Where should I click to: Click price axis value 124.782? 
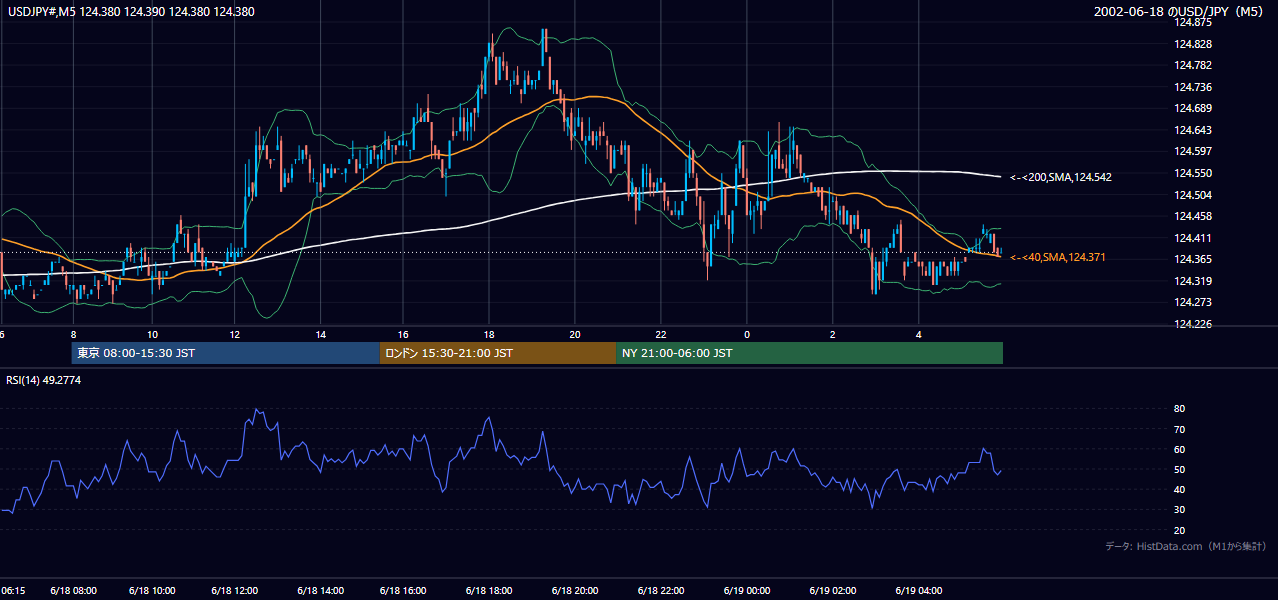pyautogui.click(x=1192, y=65)
